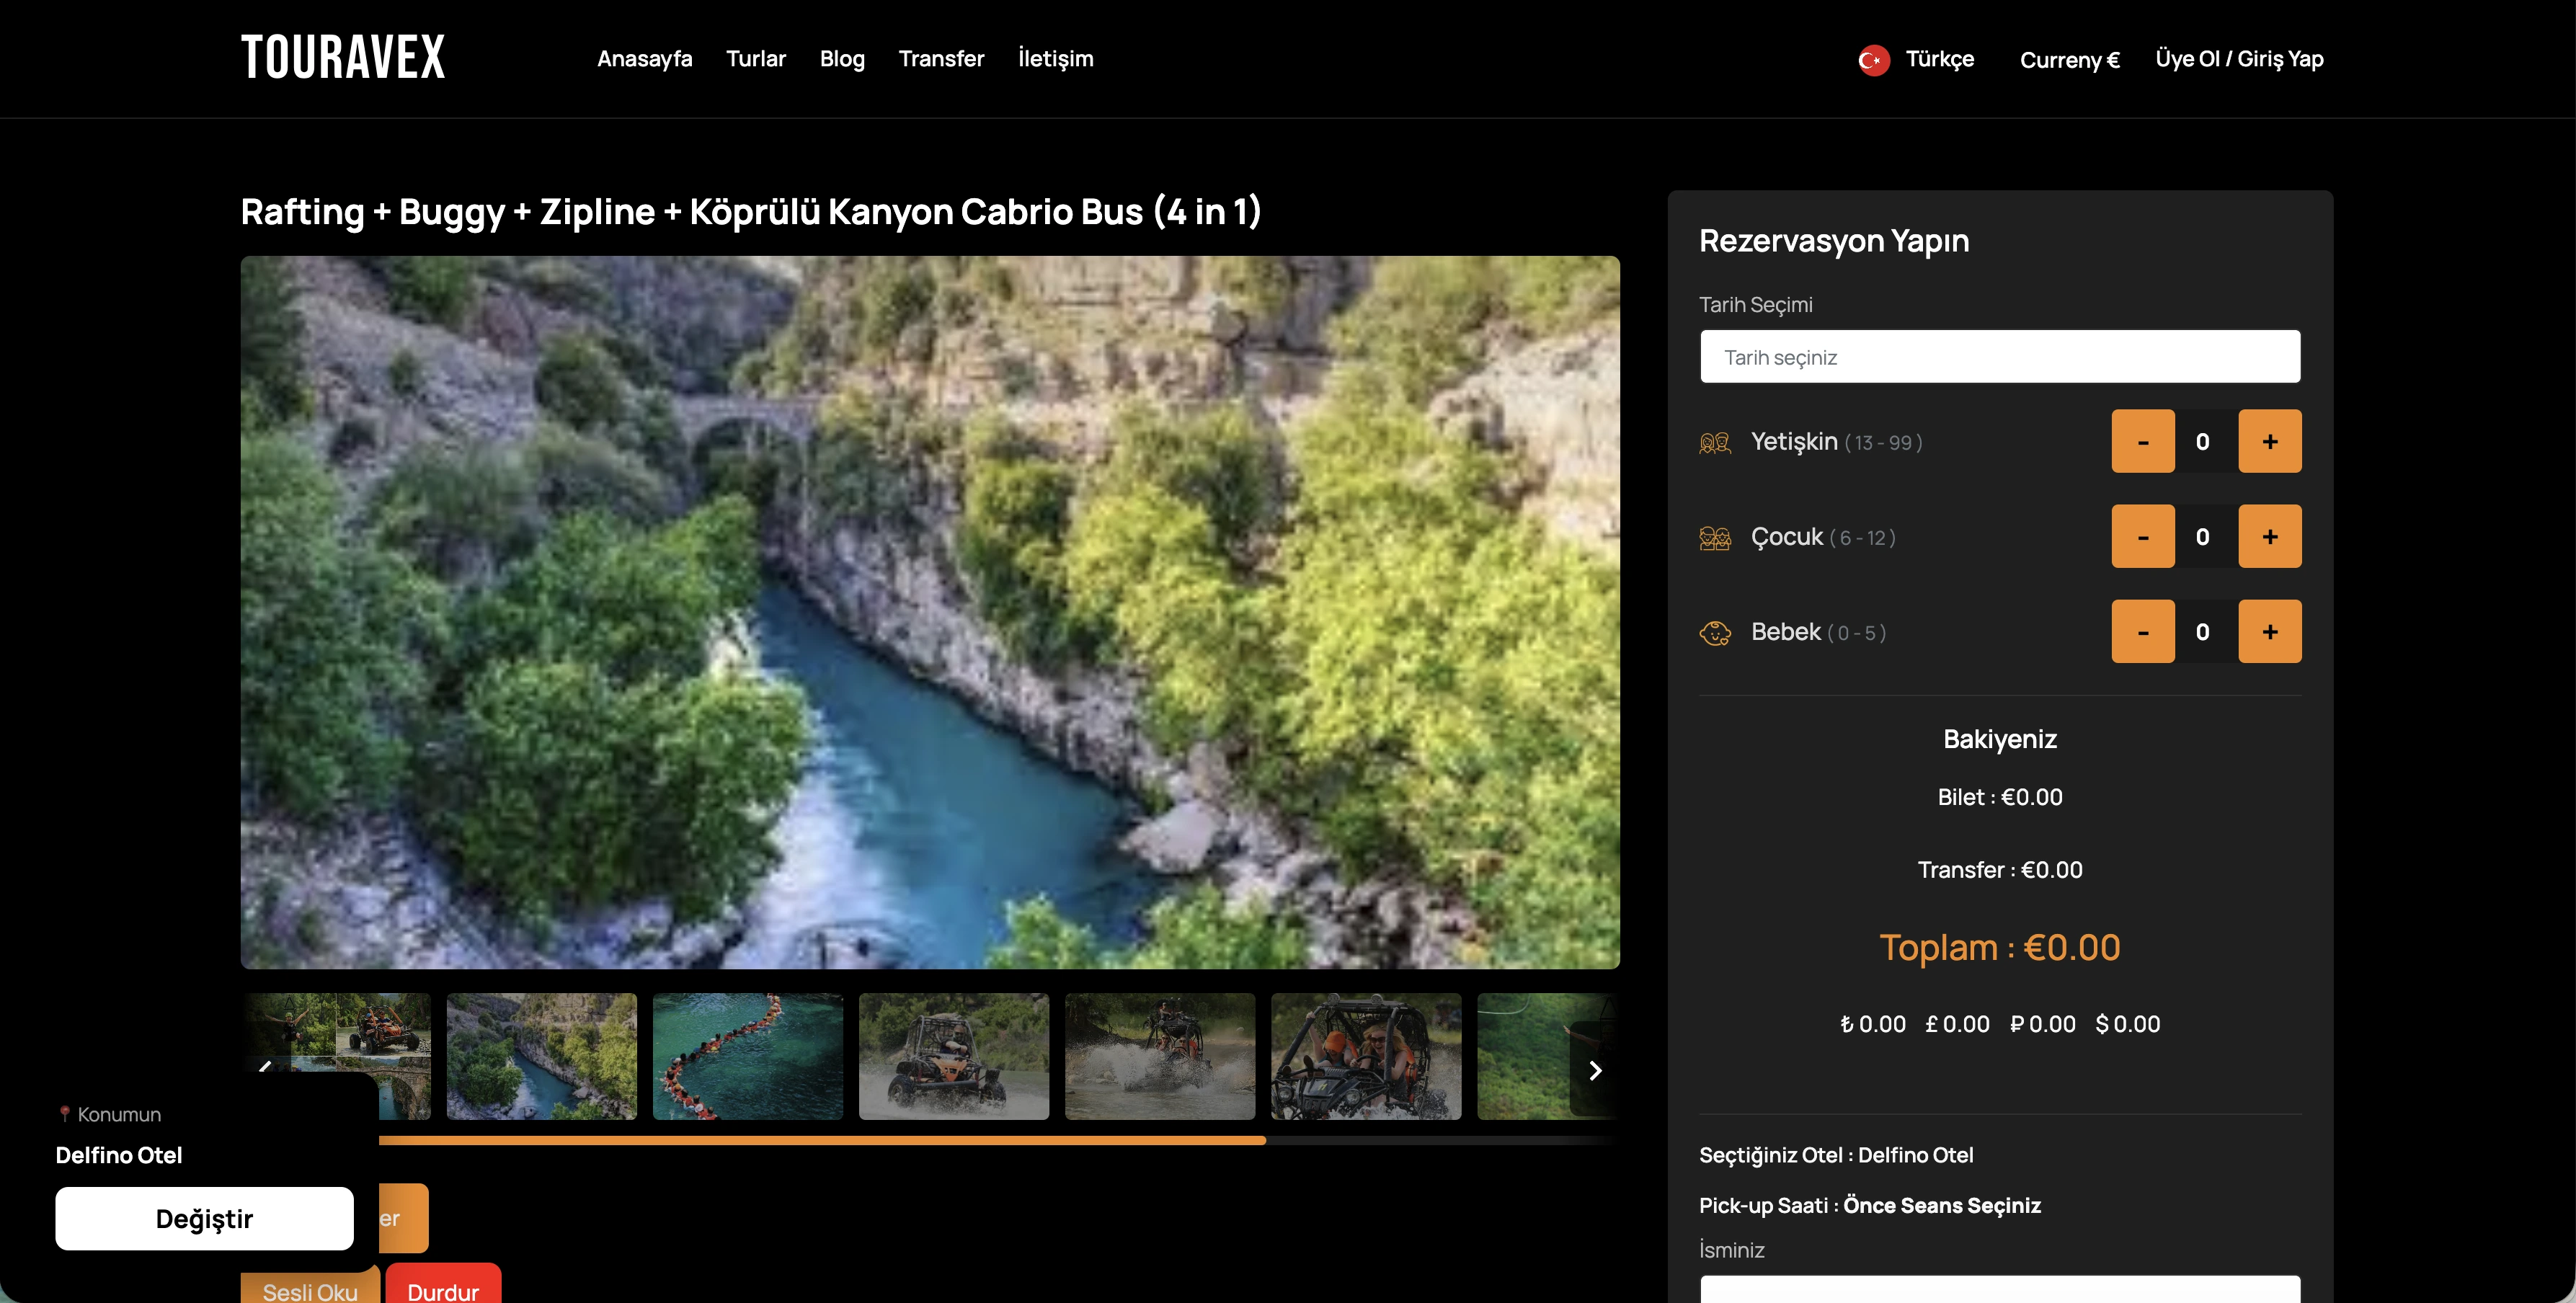Decrease Çocuk count with minus button
2576x1303 pixels.
point(2142,536)
